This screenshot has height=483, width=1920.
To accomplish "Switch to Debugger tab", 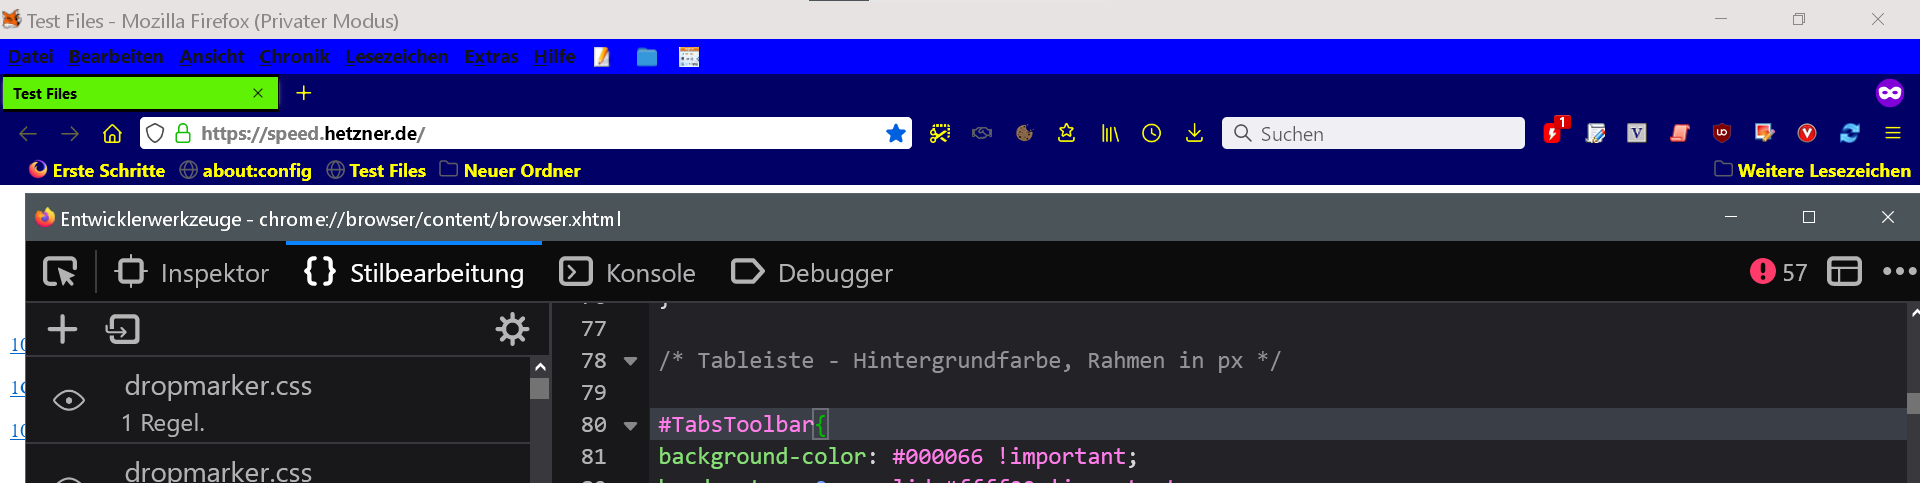I will 812,272.
